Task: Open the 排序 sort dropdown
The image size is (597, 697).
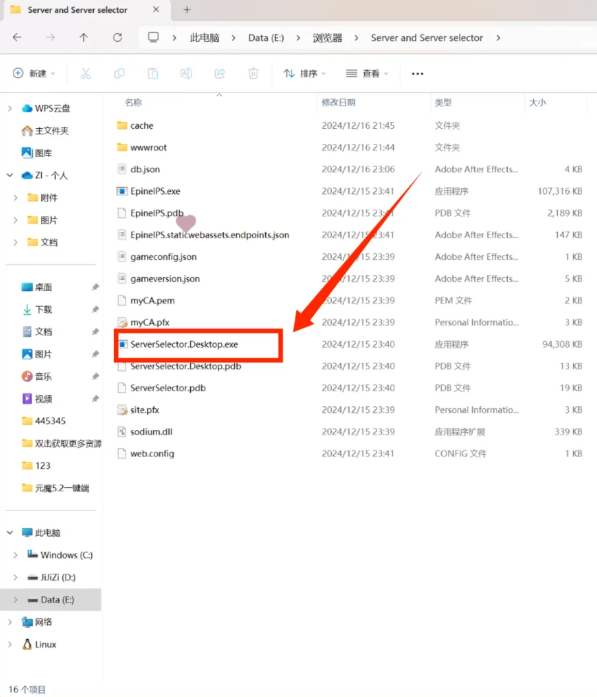Action: 305,73
